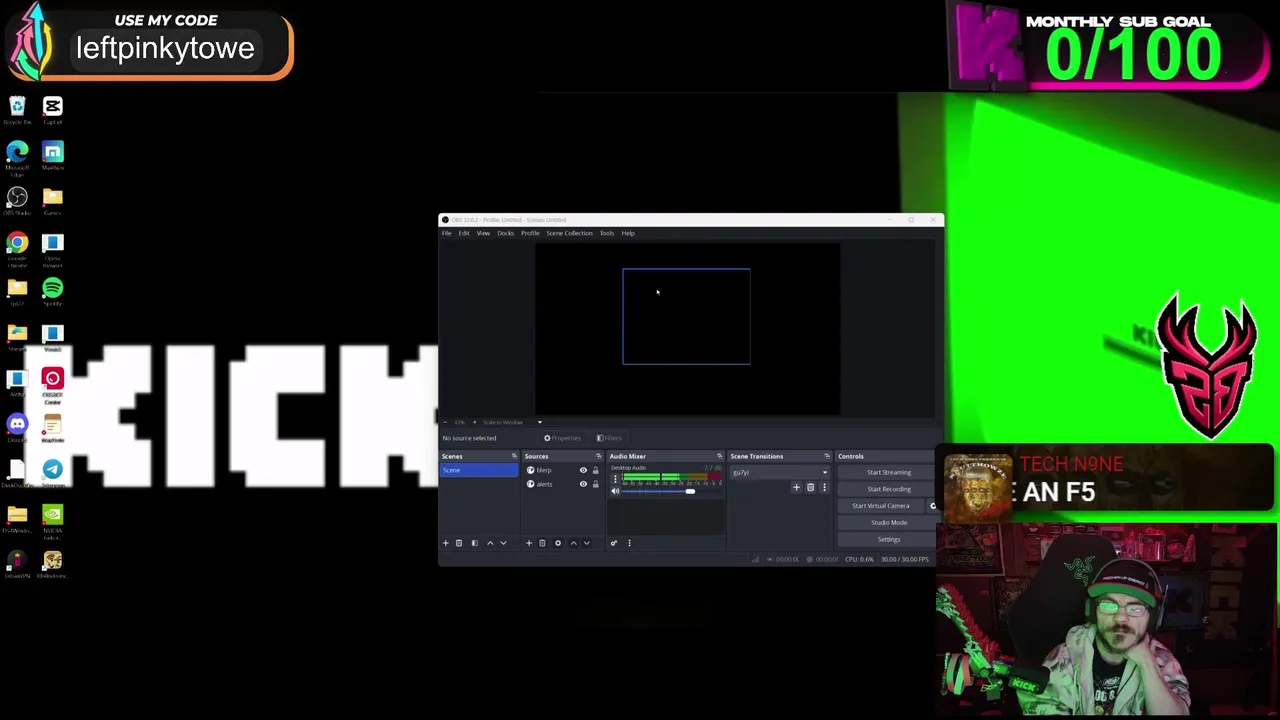Screen dimensions: 1280x720
Task: Click the Properties button above the docks
Action: coord(563,438)
